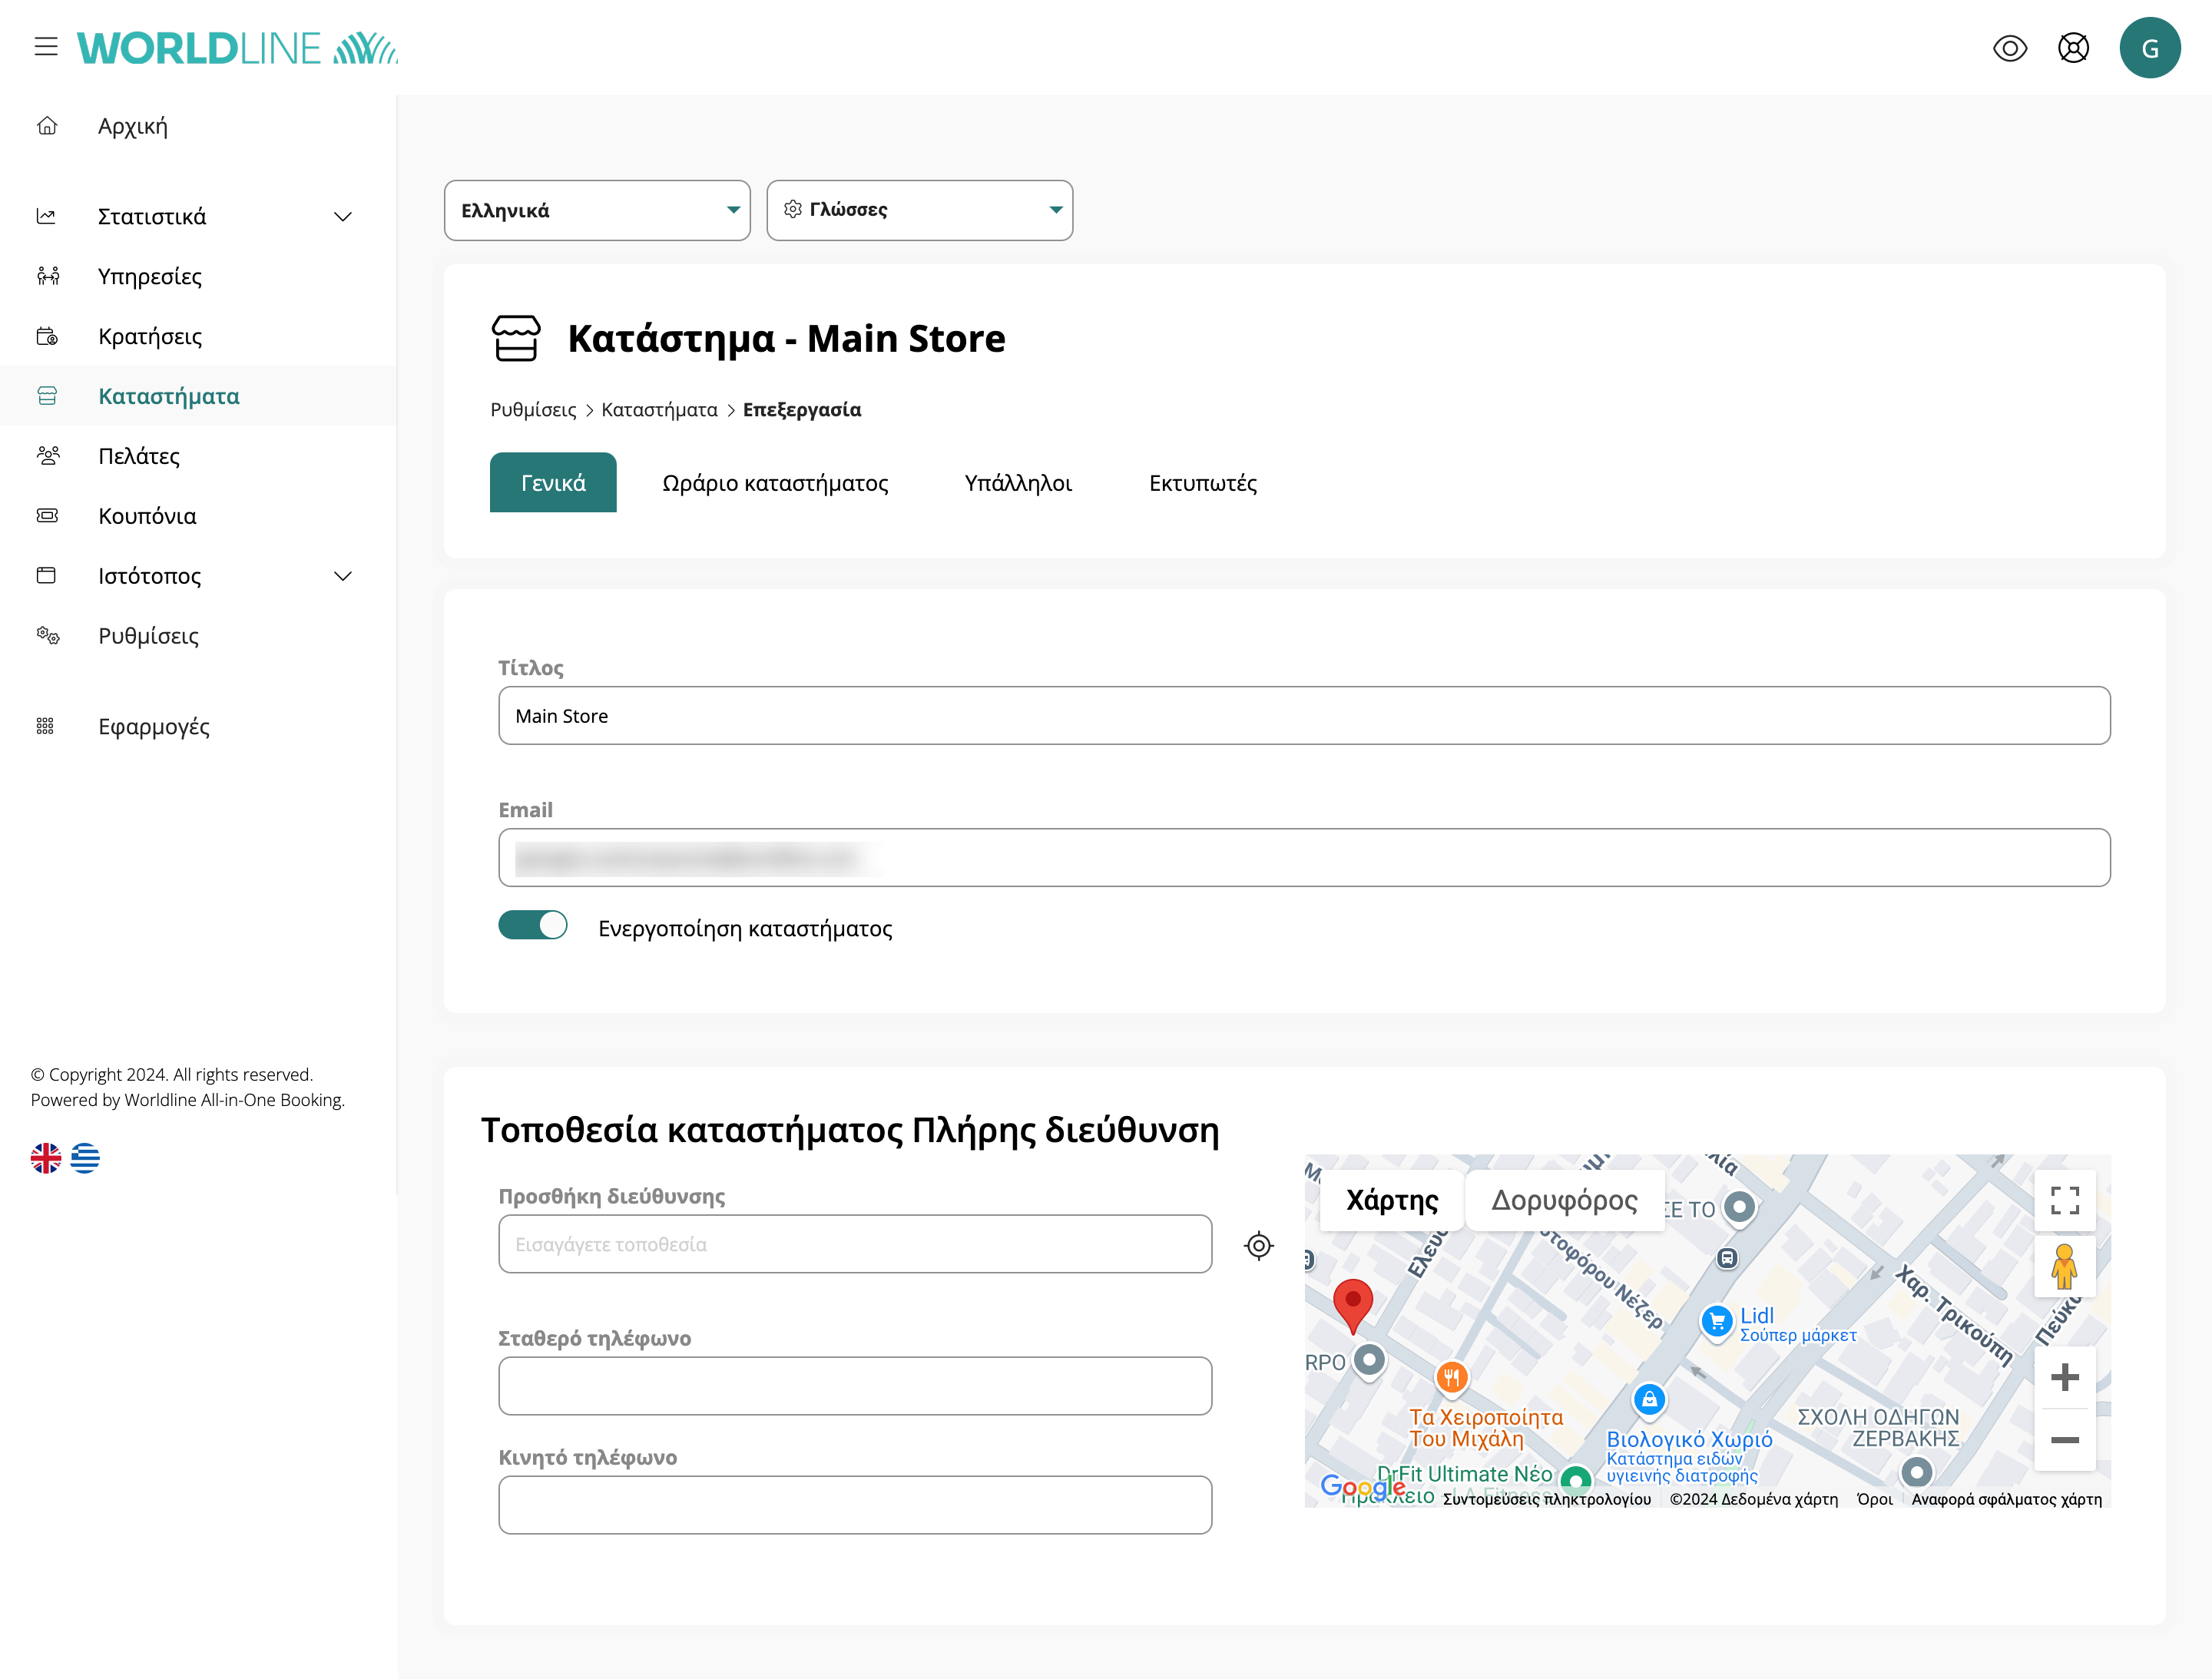
Task: Click the Καταστήματα breadcrumb link
Action: [x=659, y=410]
